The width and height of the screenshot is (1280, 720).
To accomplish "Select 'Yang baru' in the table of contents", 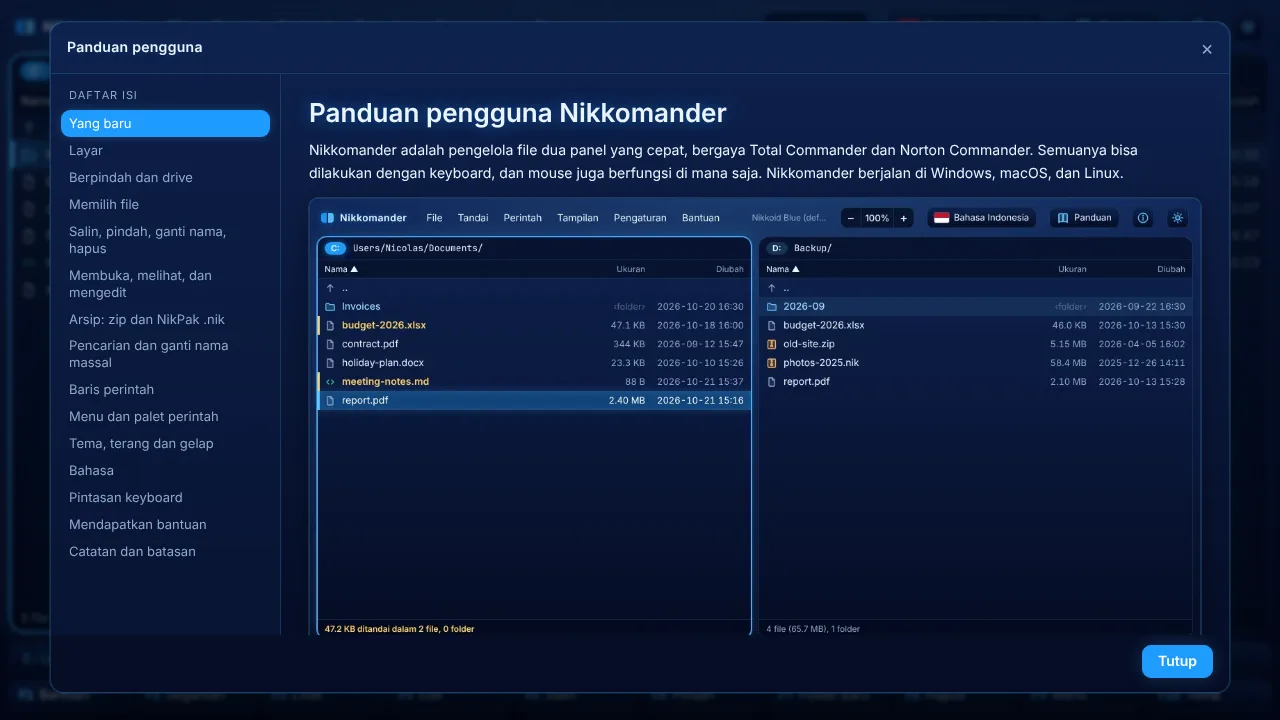I will click(165, 123).
